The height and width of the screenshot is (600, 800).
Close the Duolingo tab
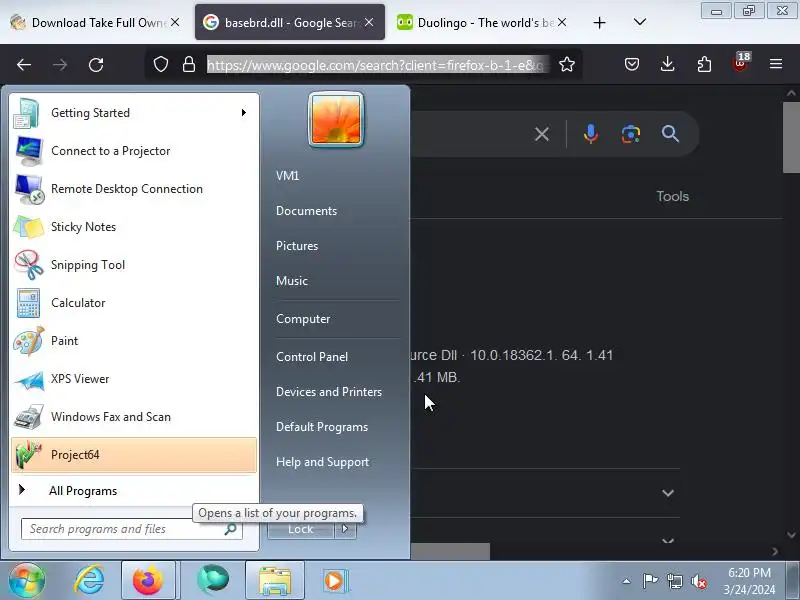[x=562, y=22]
